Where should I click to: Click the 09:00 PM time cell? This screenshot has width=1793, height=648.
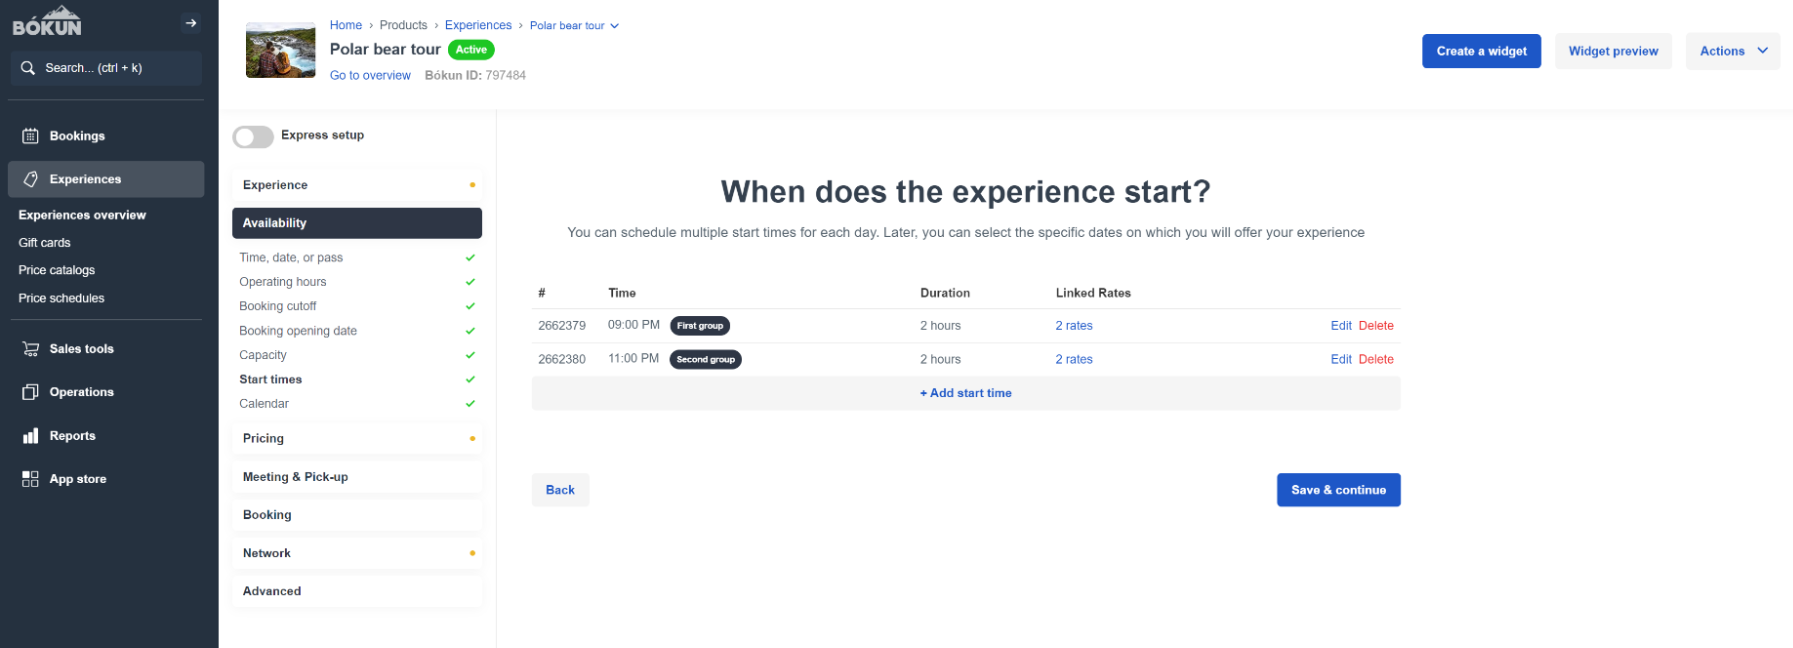click(x=634, y=325)
